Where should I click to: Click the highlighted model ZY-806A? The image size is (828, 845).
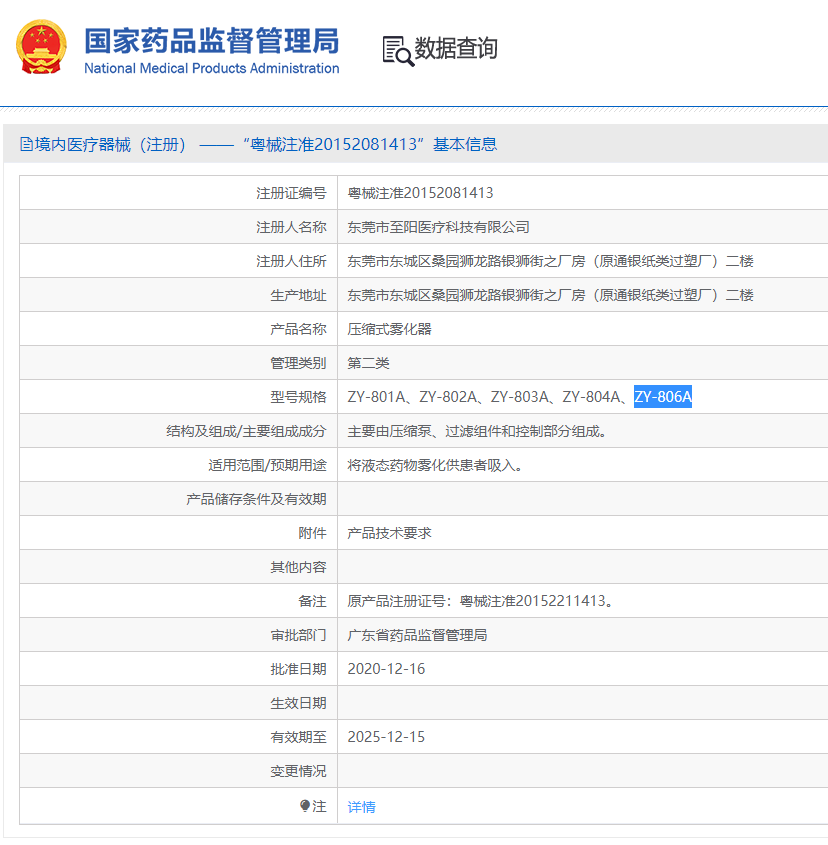coord(663,397)
